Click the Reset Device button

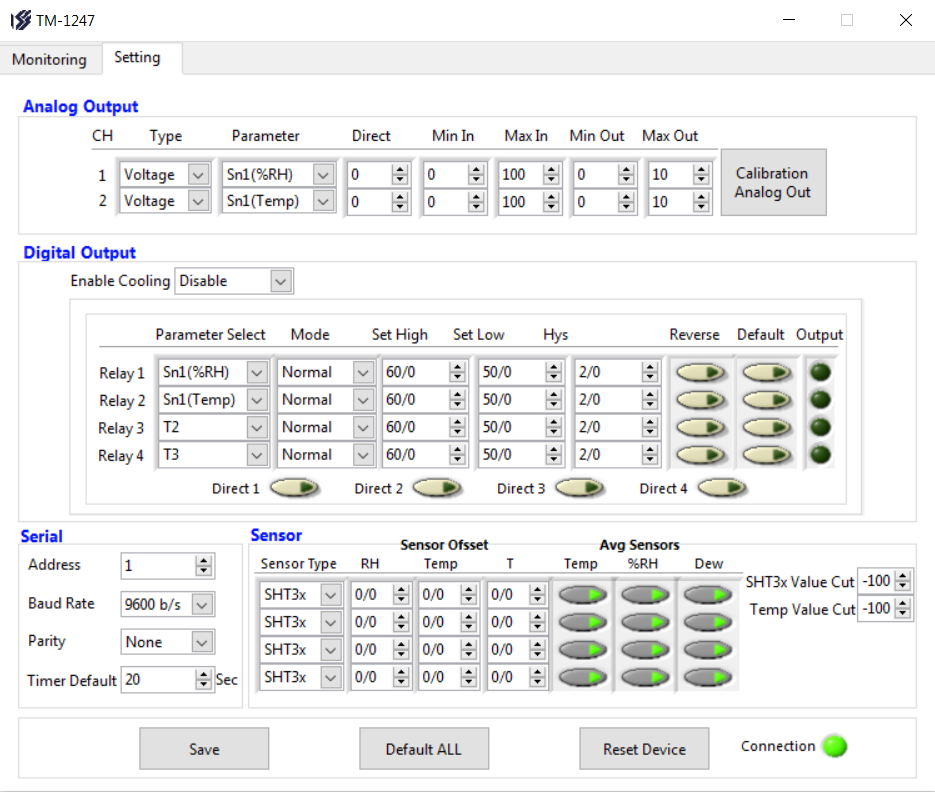[x=644, y=749]
